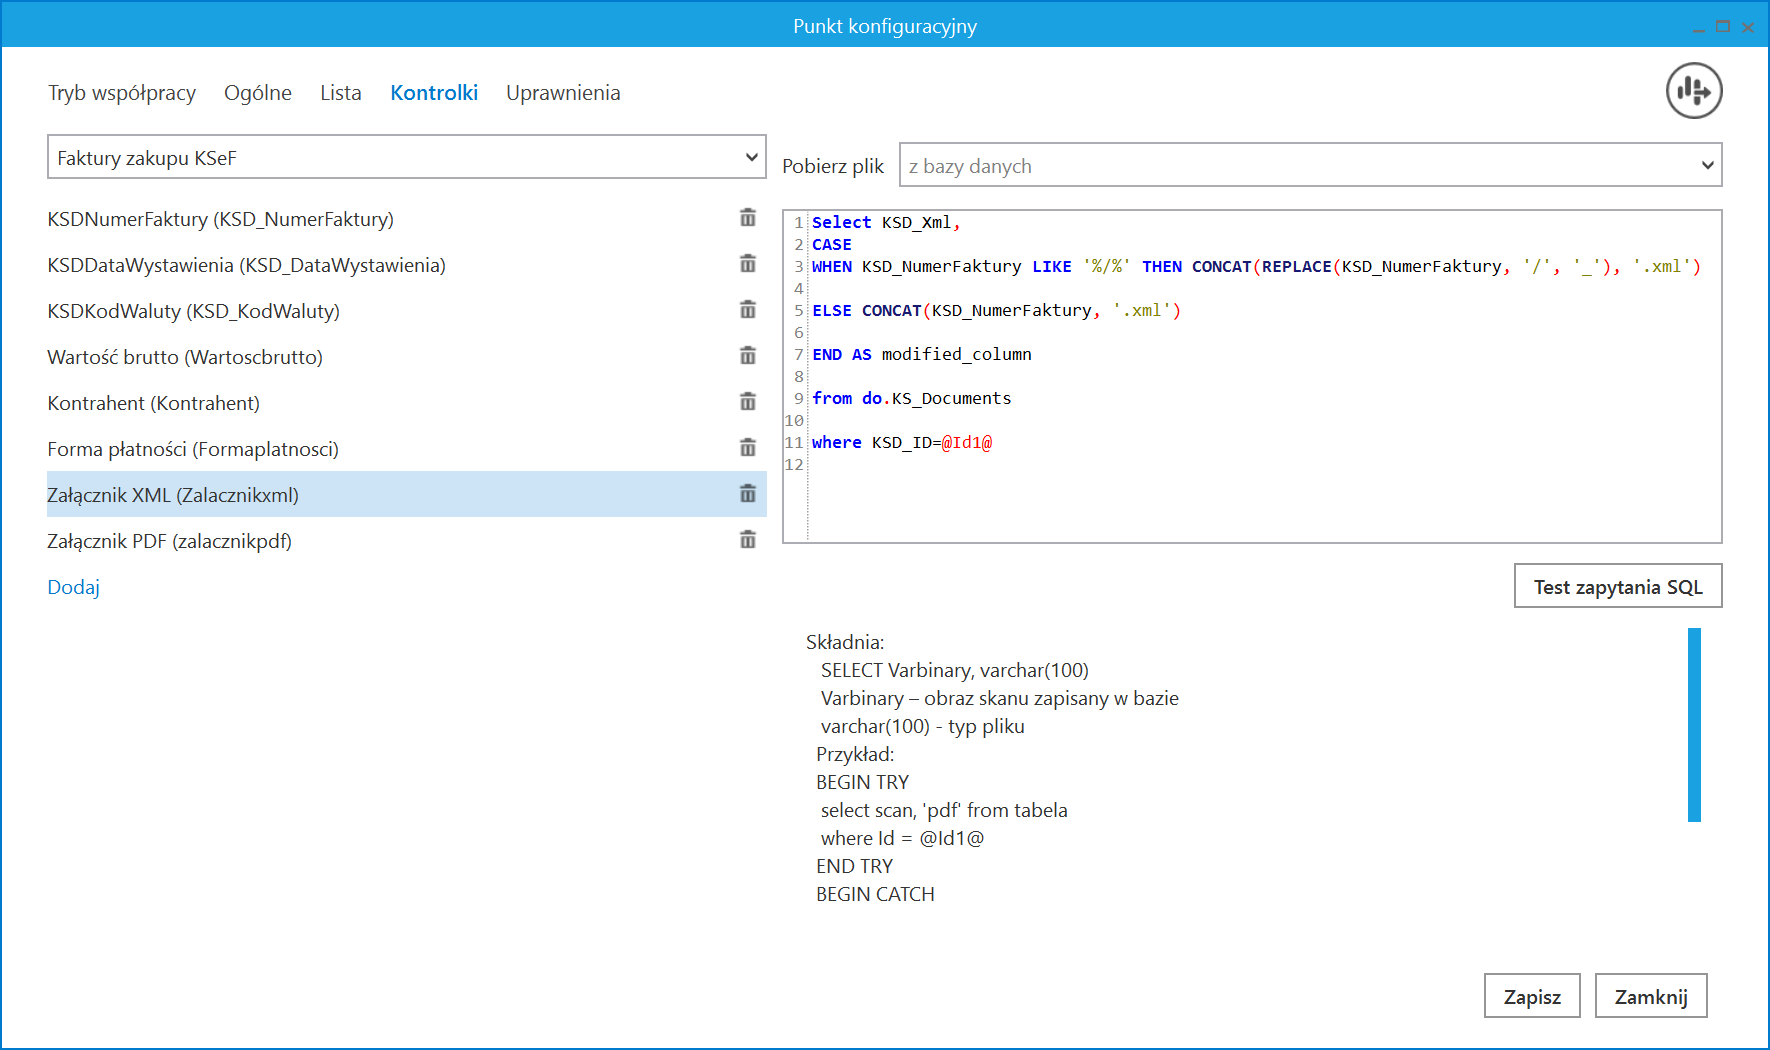Select Załącznik PDF in the controls list
1770x1050 pixels.
point(170,541)
